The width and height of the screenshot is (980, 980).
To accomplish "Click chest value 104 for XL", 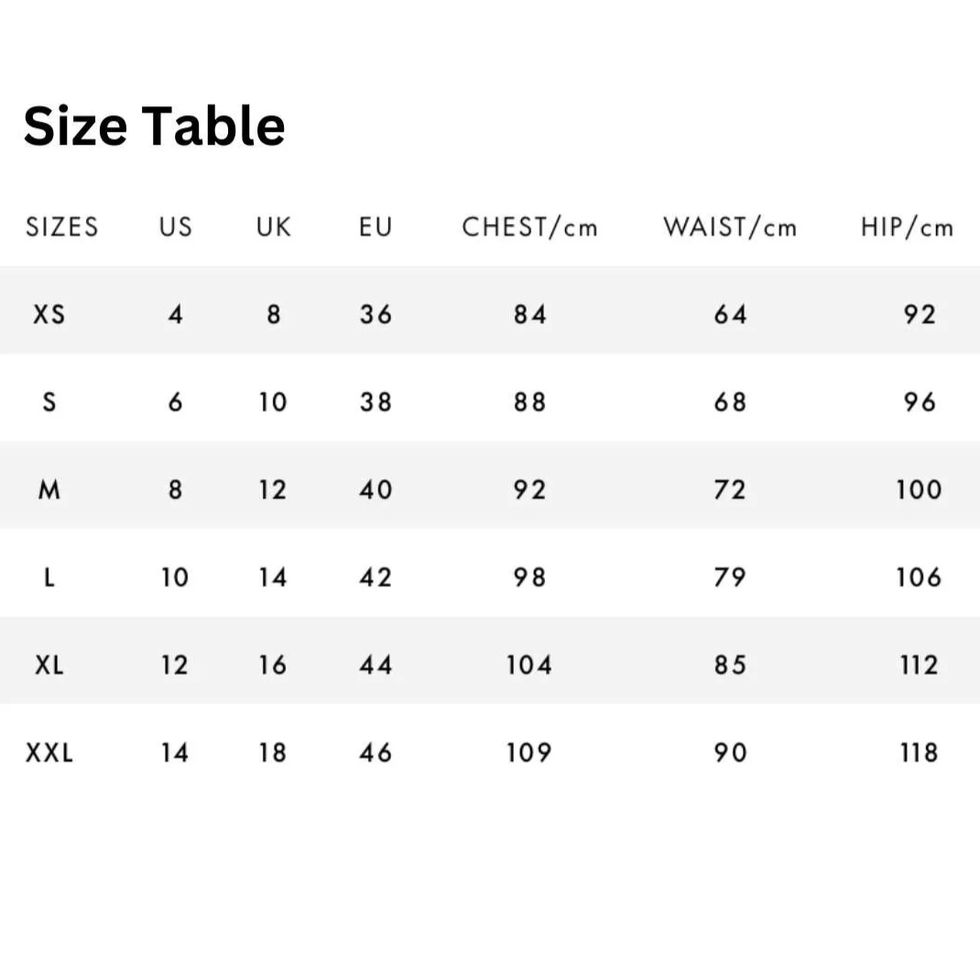I will (x=529, y=665).
